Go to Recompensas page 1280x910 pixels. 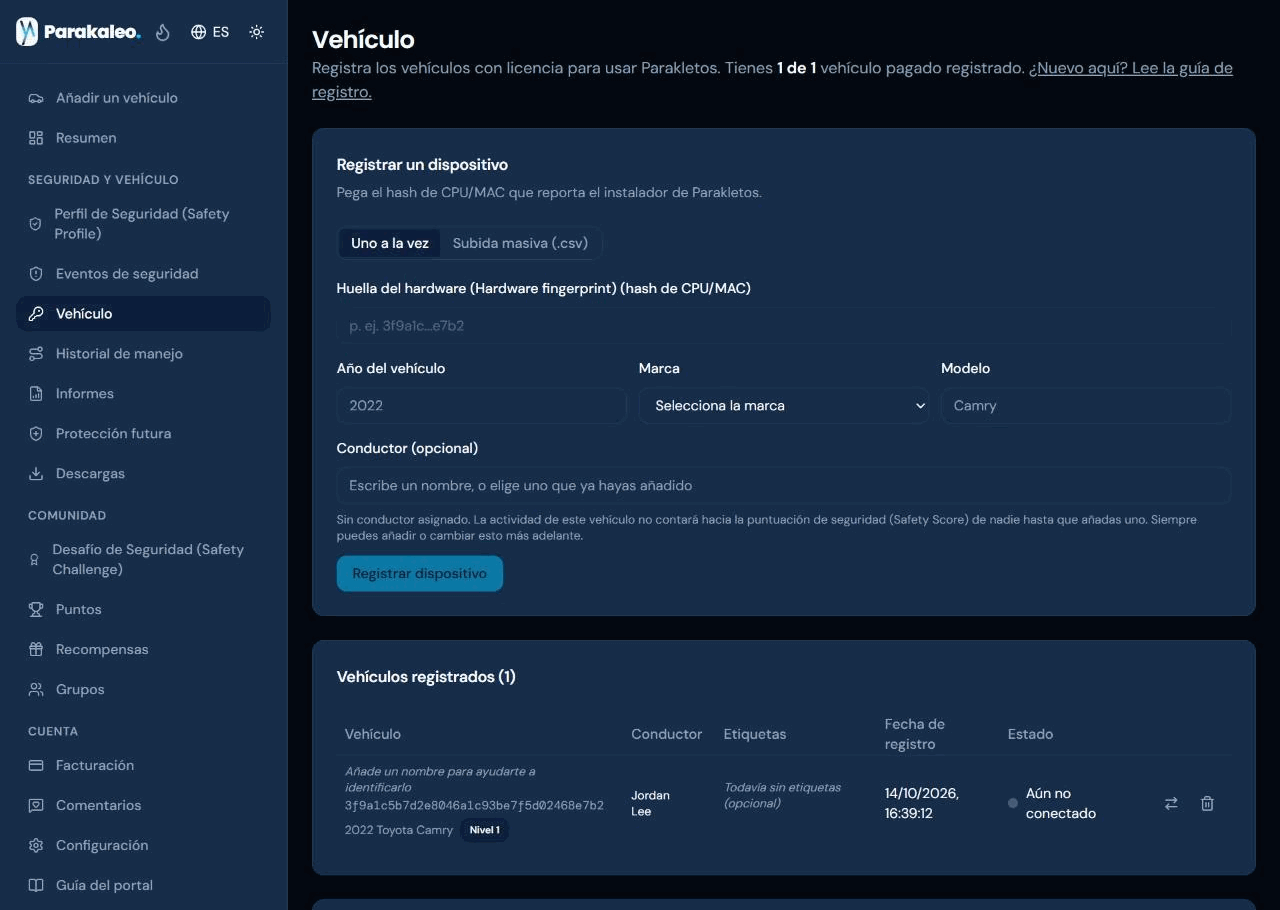pyautogui.click(x=143, y=650)
